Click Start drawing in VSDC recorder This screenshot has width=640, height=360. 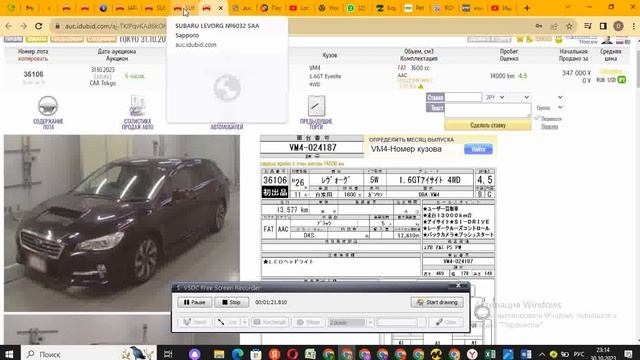437,302
